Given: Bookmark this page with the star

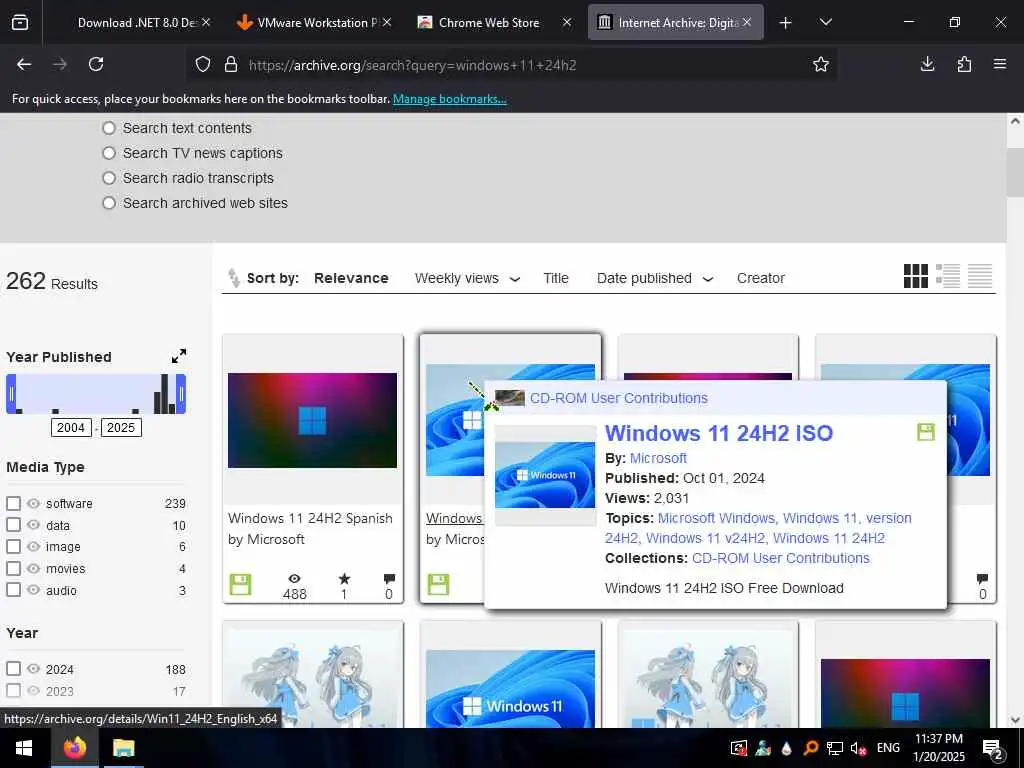Looking at the screenshot, I should pyautogui.click(x=821, y=64).
